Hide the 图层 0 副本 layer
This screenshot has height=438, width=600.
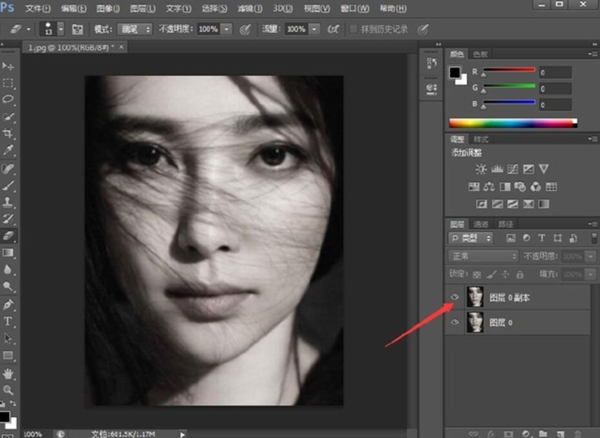tap(455, 297)
